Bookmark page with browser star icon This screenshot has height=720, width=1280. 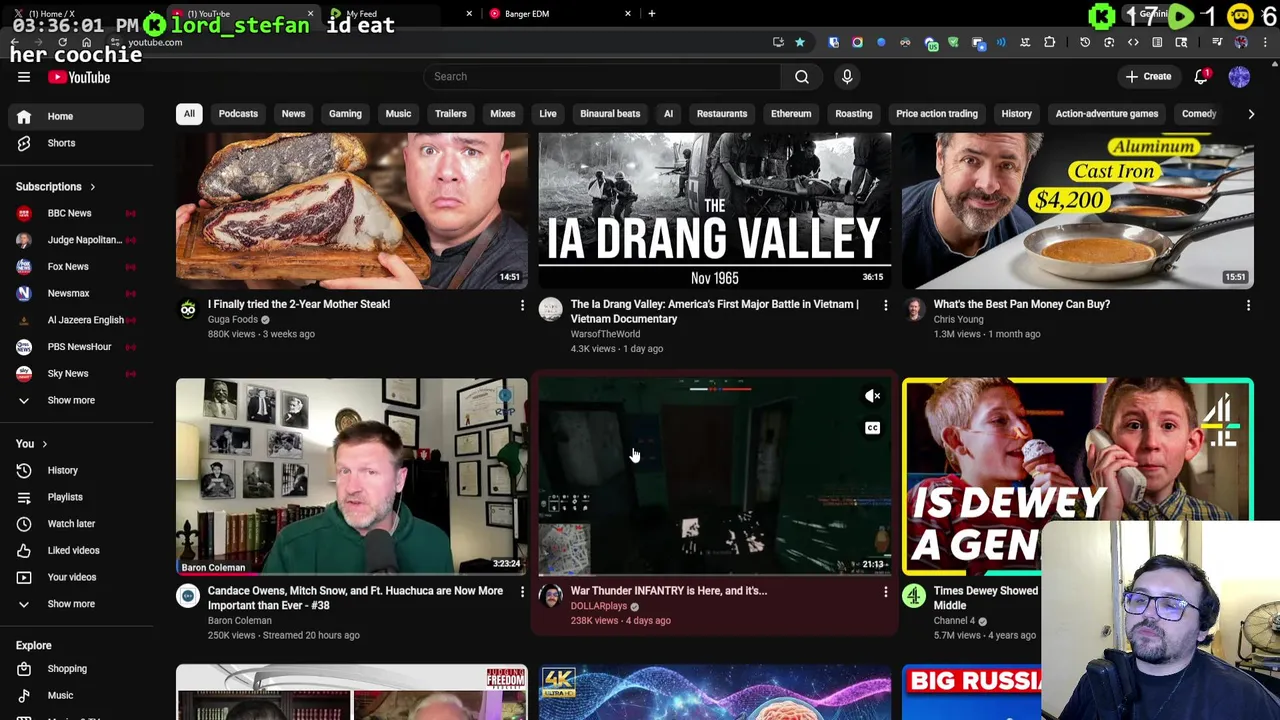pyautogui.click(x=800, y=42)
